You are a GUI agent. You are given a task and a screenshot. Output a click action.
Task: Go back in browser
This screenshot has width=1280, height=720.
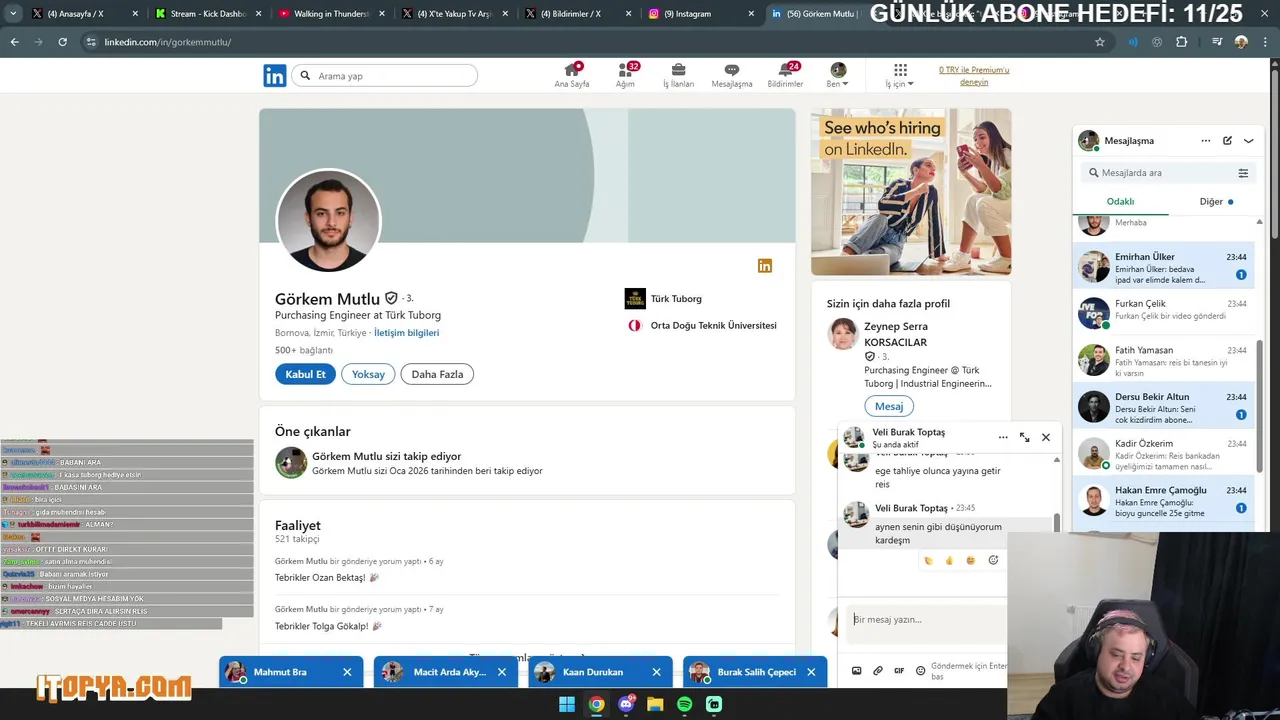click(x=14, y=42)
